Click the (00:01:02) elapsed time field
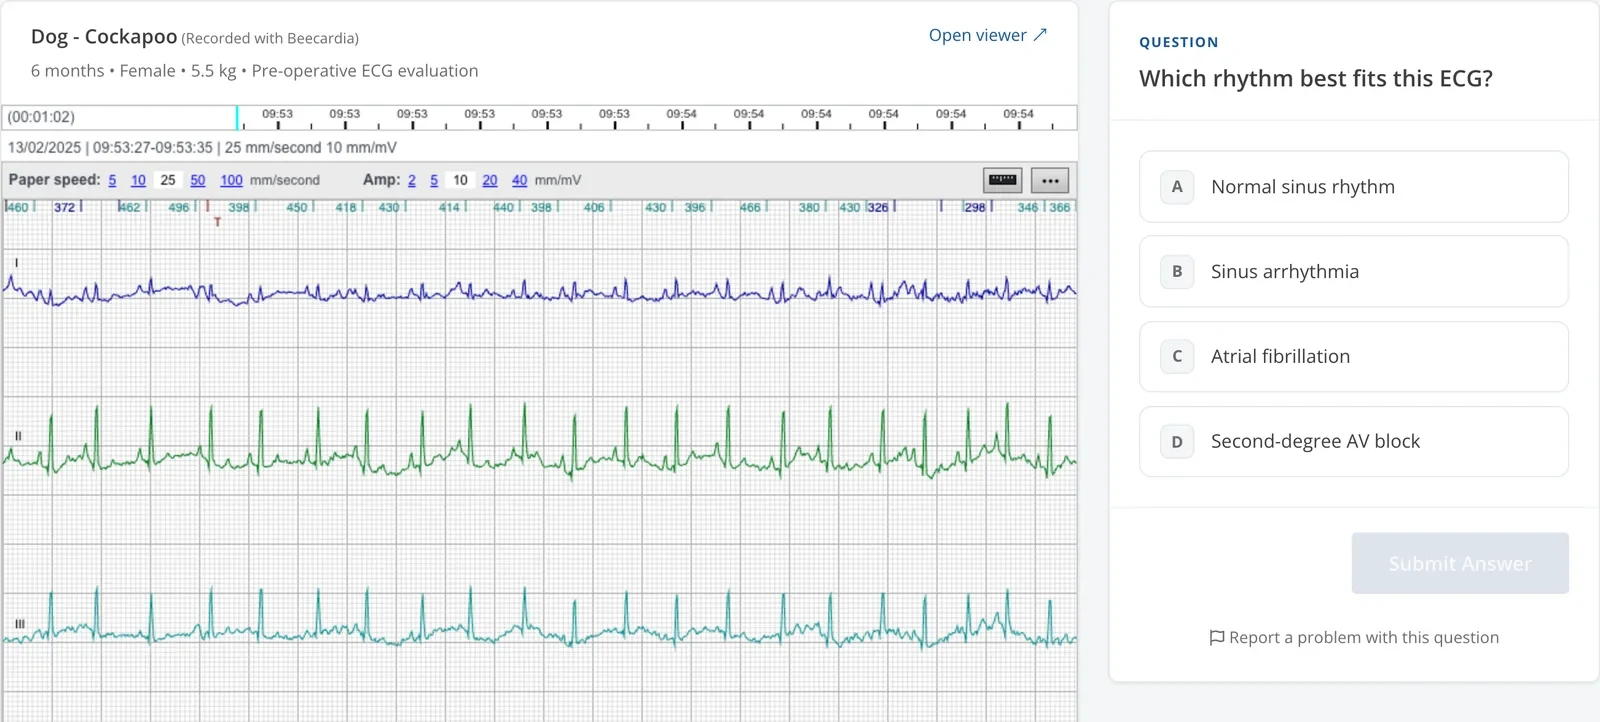1600x722 pixels. [41, 117]
